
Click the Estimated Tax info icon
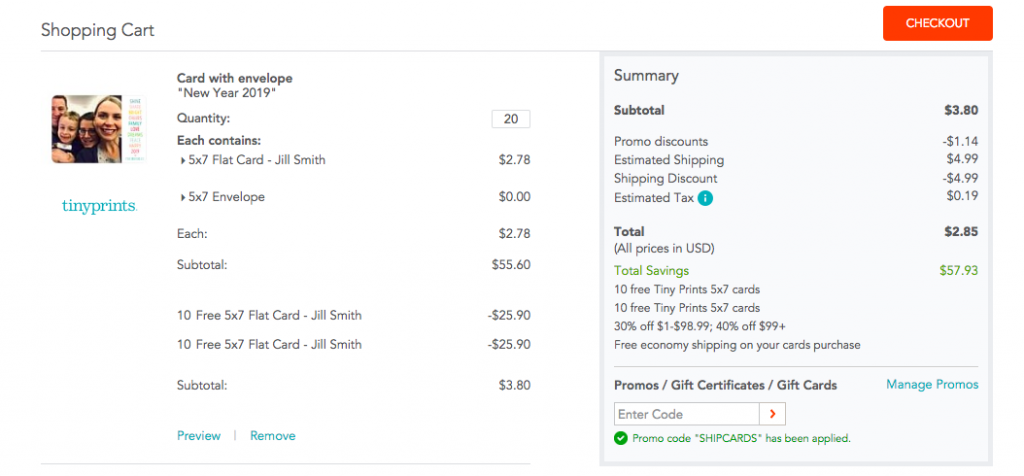[705, 198]
